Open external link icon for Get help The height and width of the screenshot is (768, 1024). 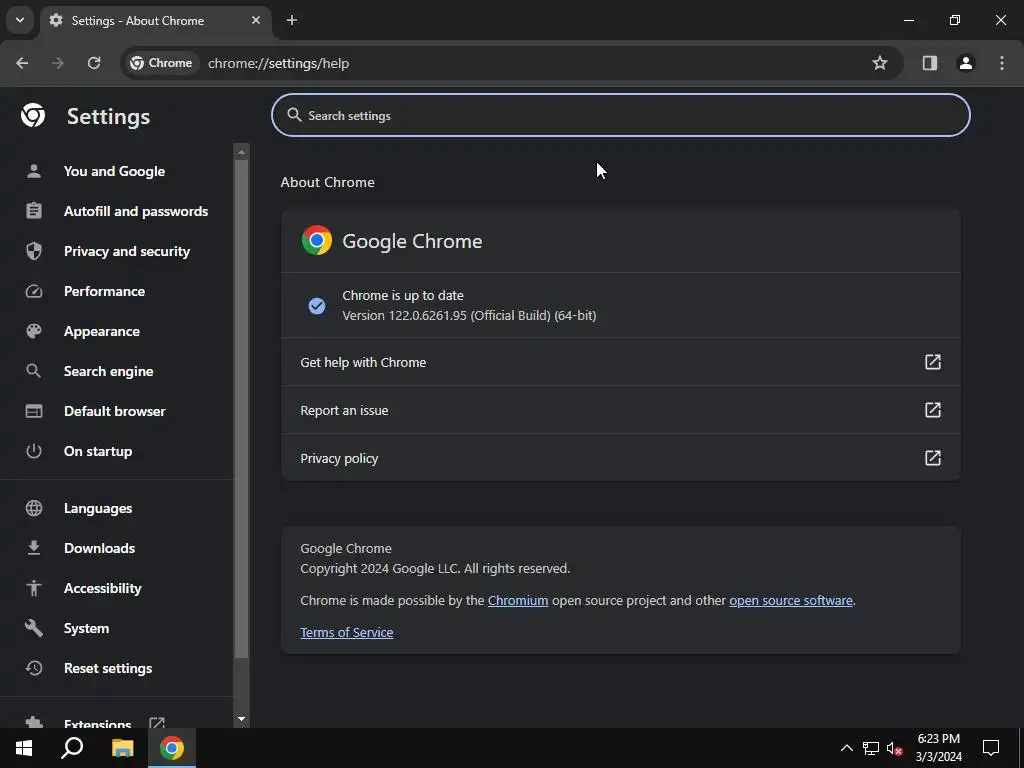point(933,362)
